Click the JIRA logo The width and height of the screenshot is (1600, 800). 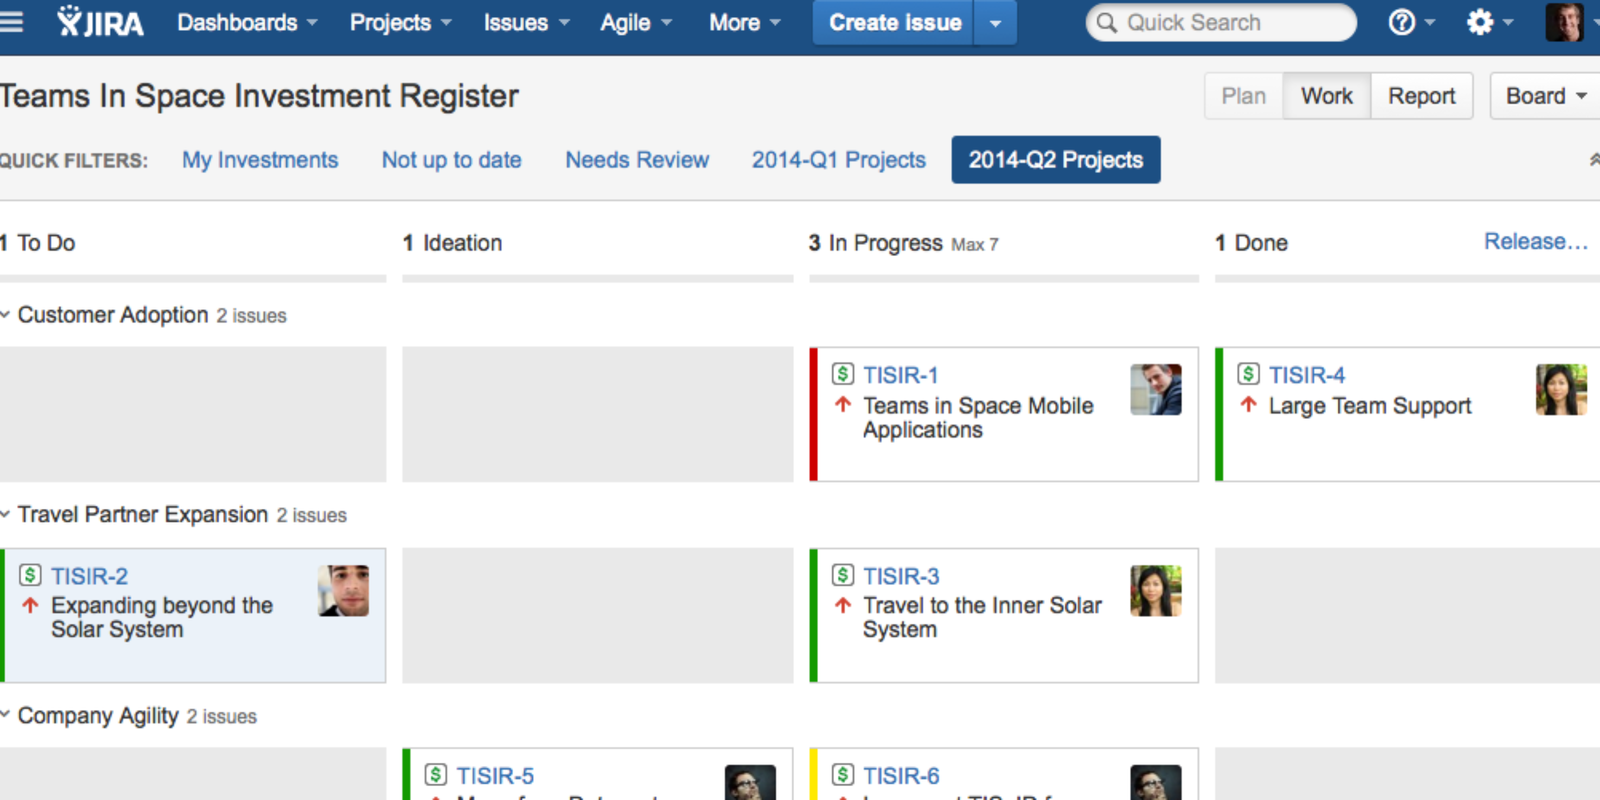pyautogui.click(x=100, y=22)
